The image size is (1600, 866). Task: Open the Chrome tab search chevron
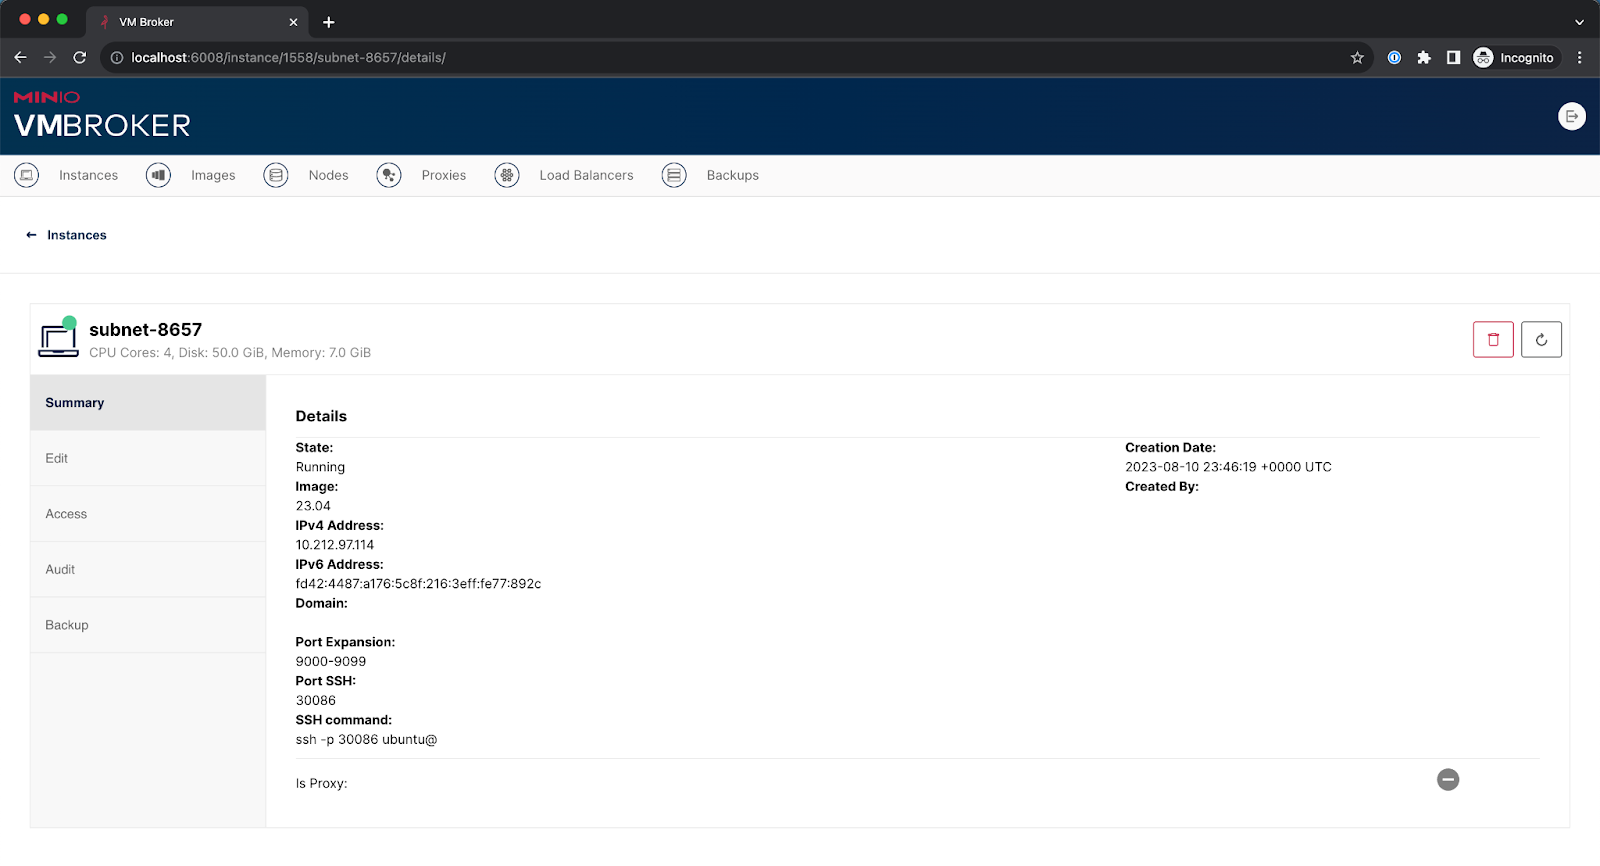tap(1579, 22)
